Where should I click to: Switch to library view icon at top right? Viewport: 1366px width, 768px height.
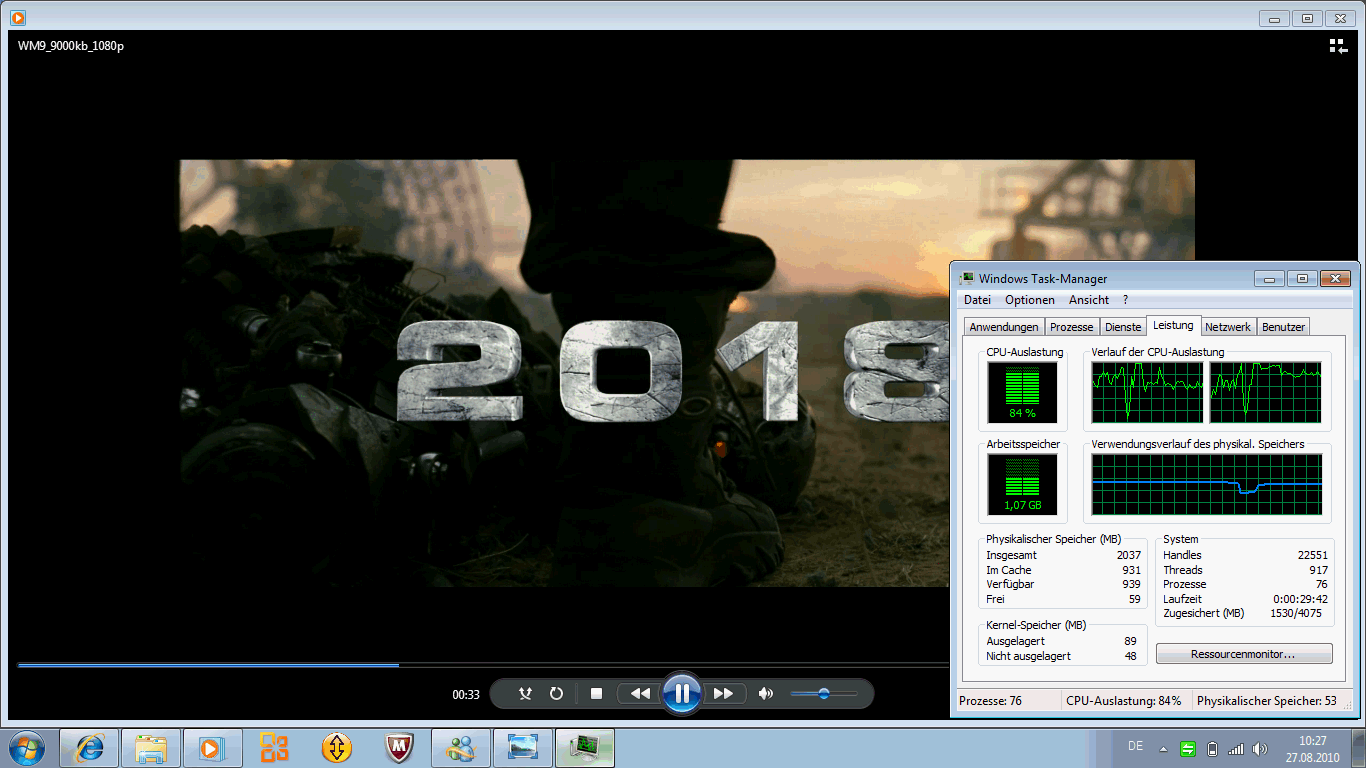coord(1338,46)
